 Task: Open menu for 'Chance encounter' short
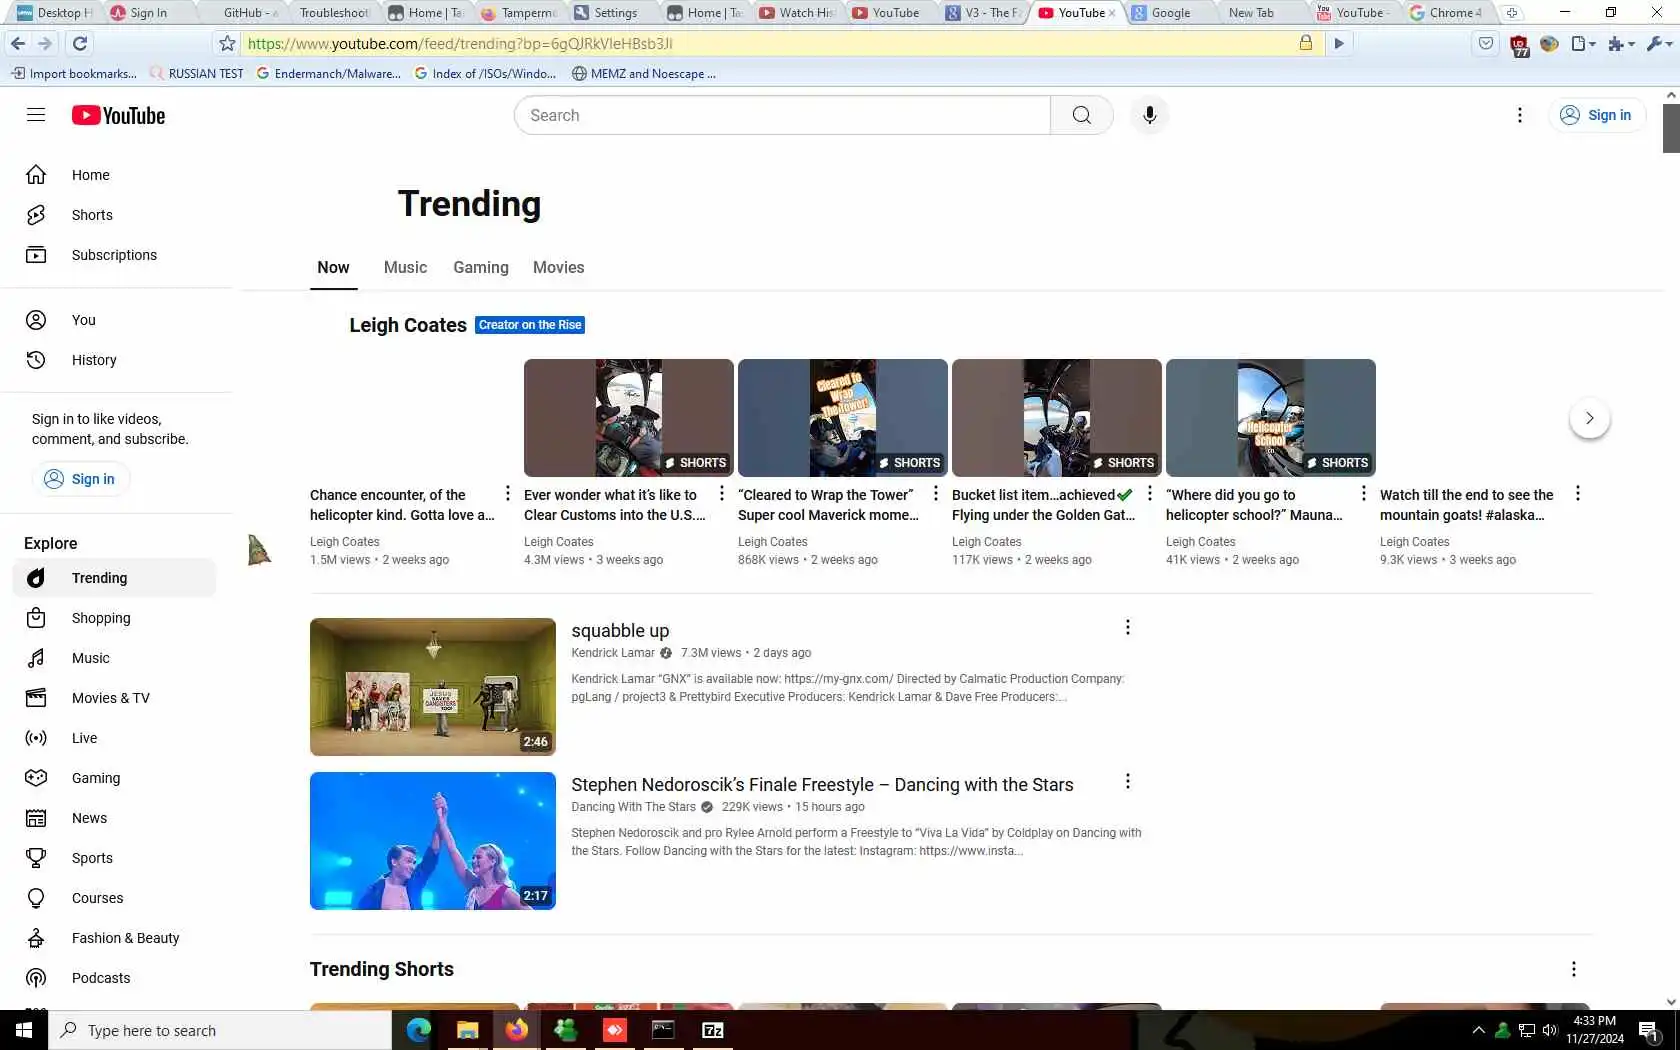[x=507, y=493]
